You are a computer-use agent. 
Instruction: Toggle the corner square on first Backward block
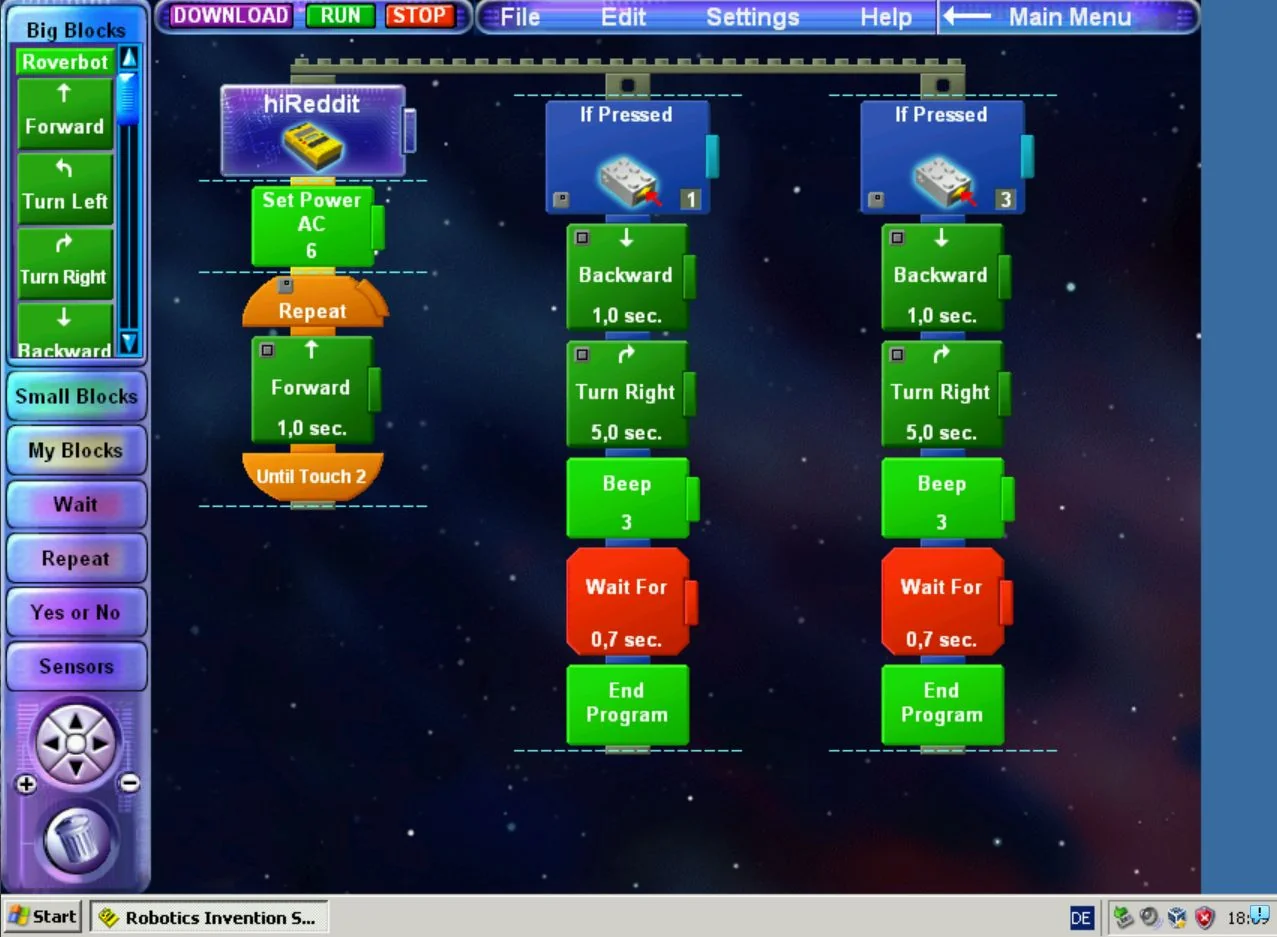[582, 238]
